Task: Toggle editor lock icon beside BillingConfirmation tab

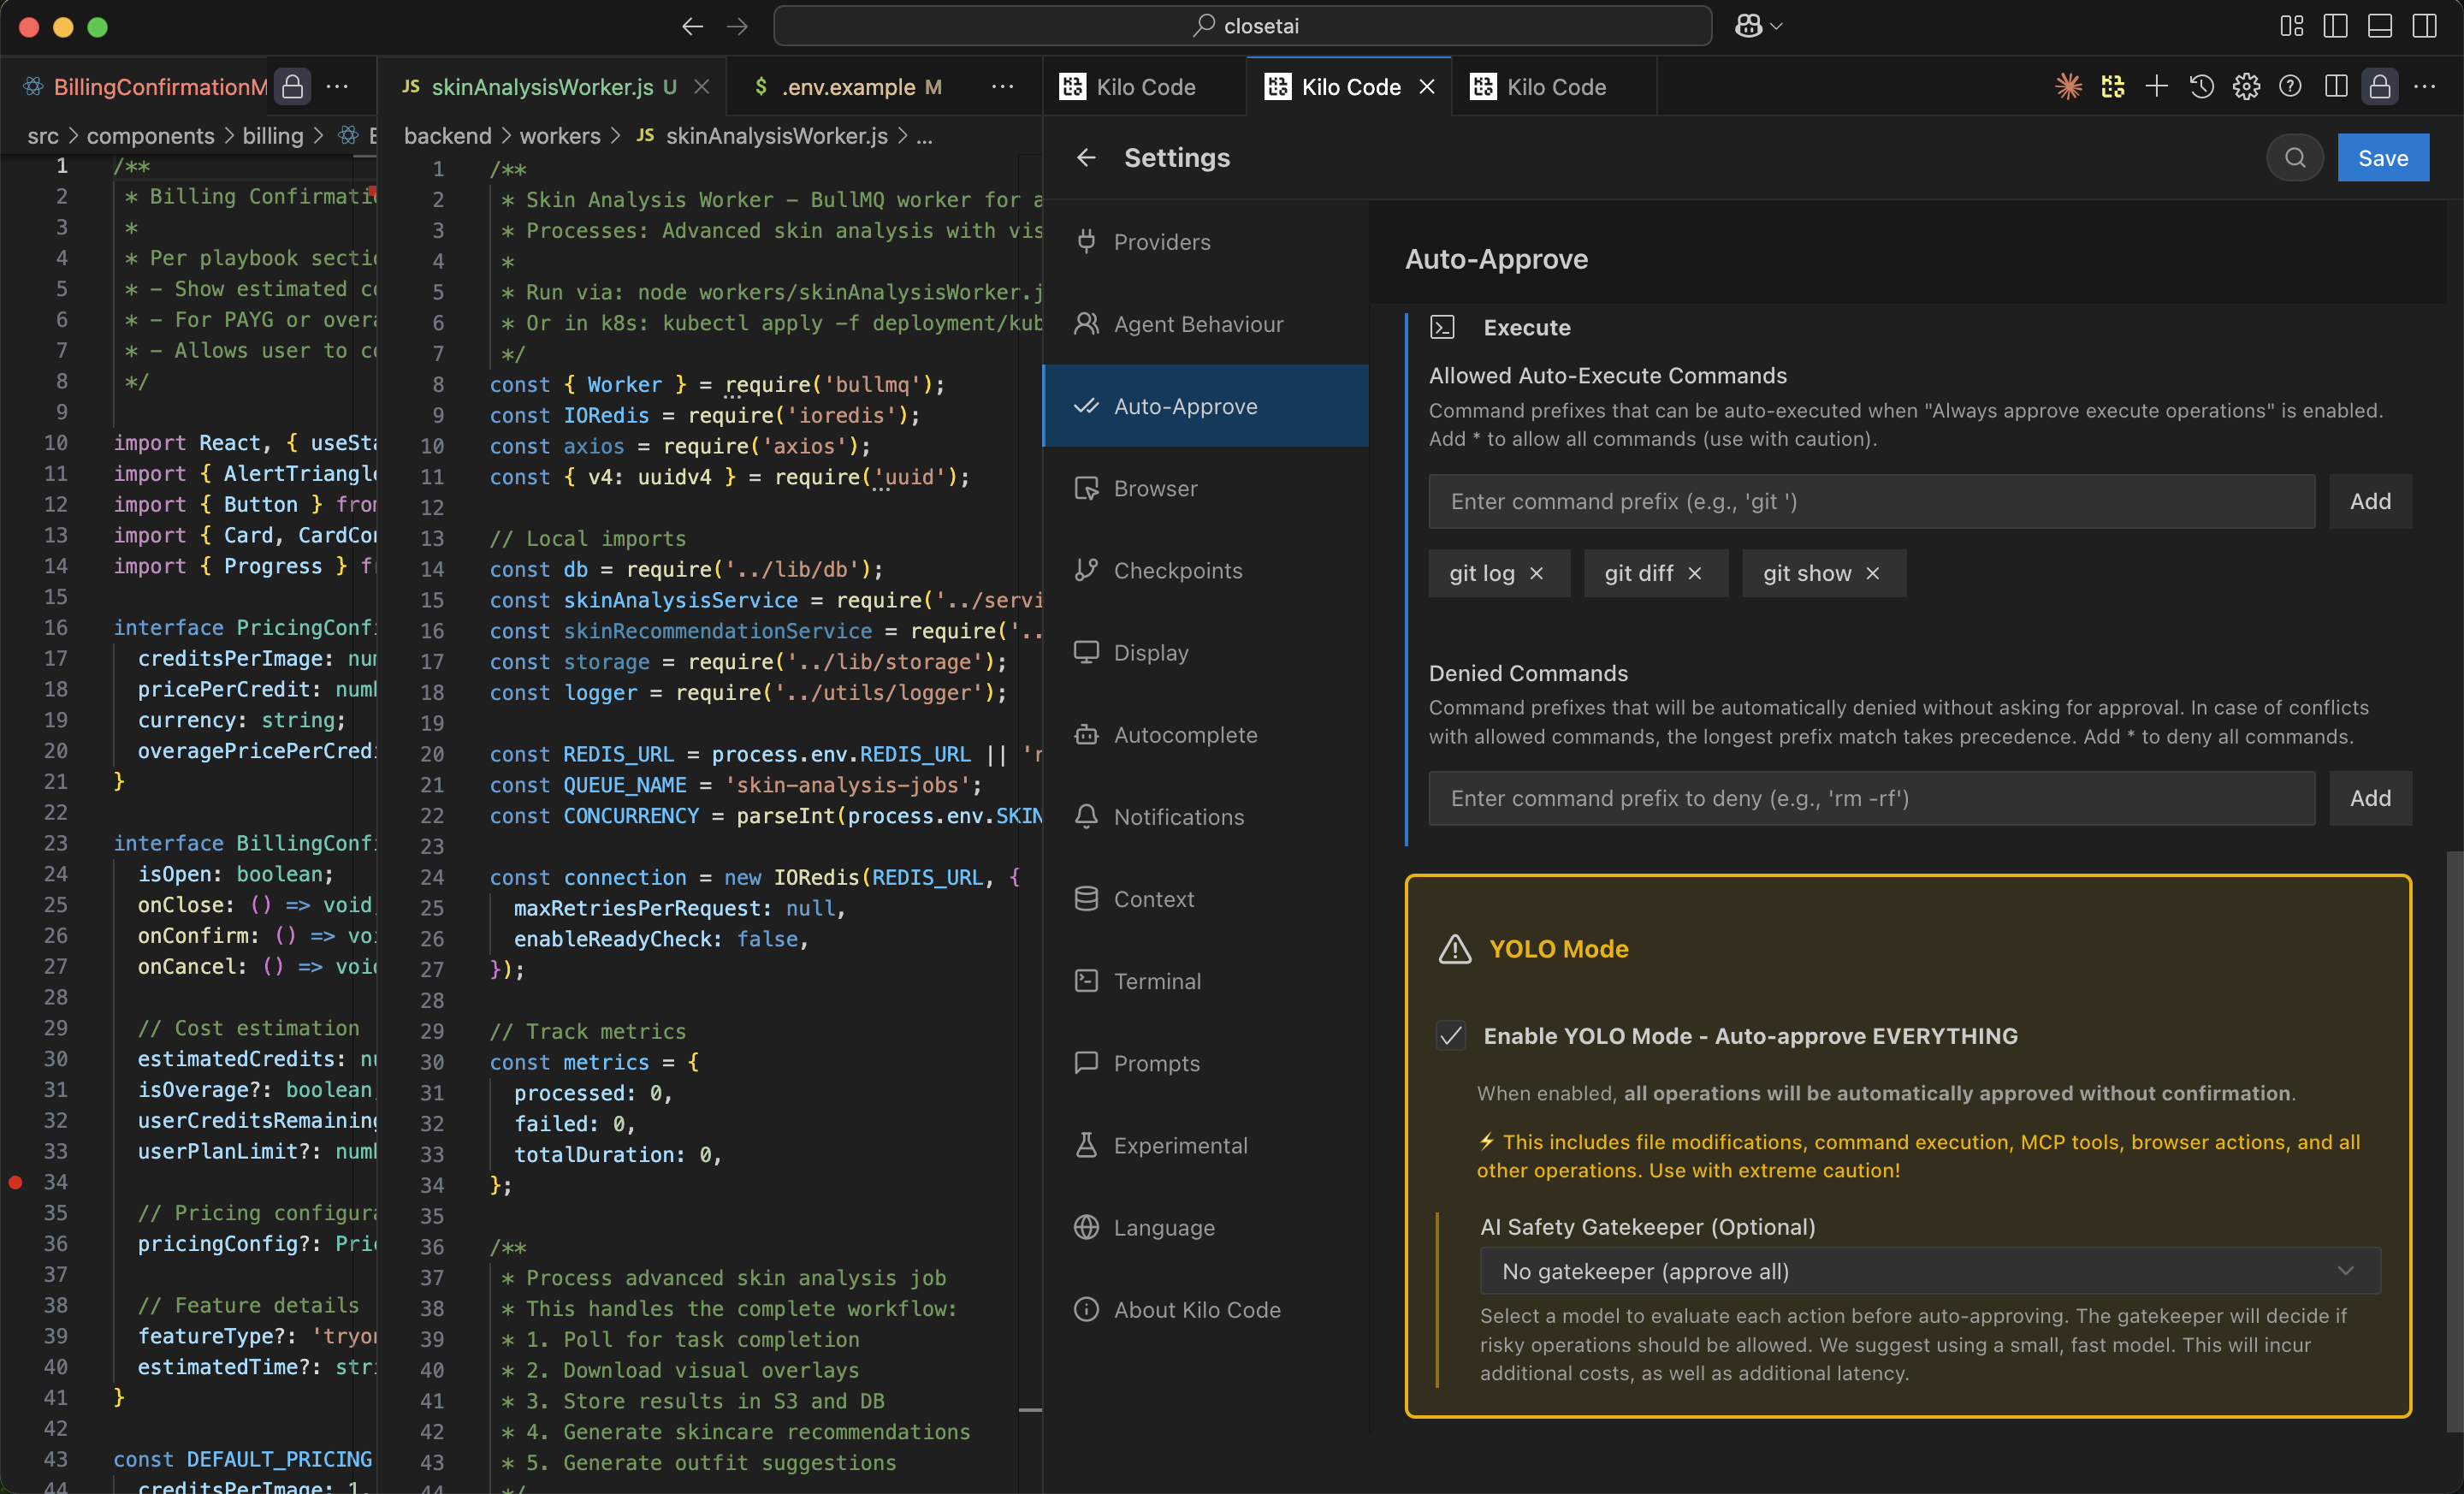Action: tap(293, 87)
